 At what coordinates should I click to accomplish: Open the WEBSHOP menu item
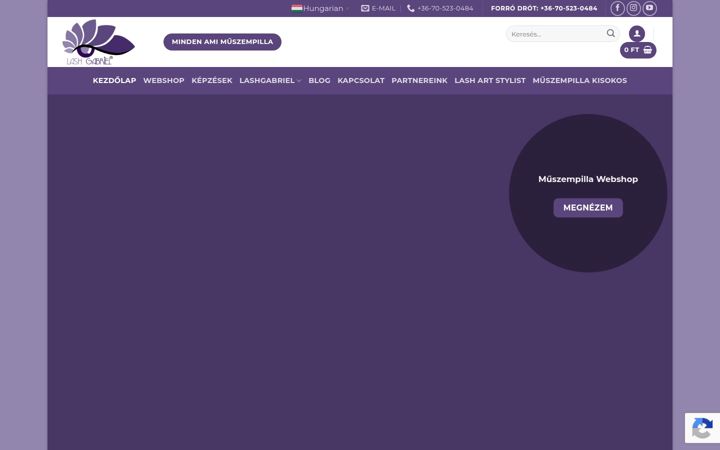[x=163, y=80]
